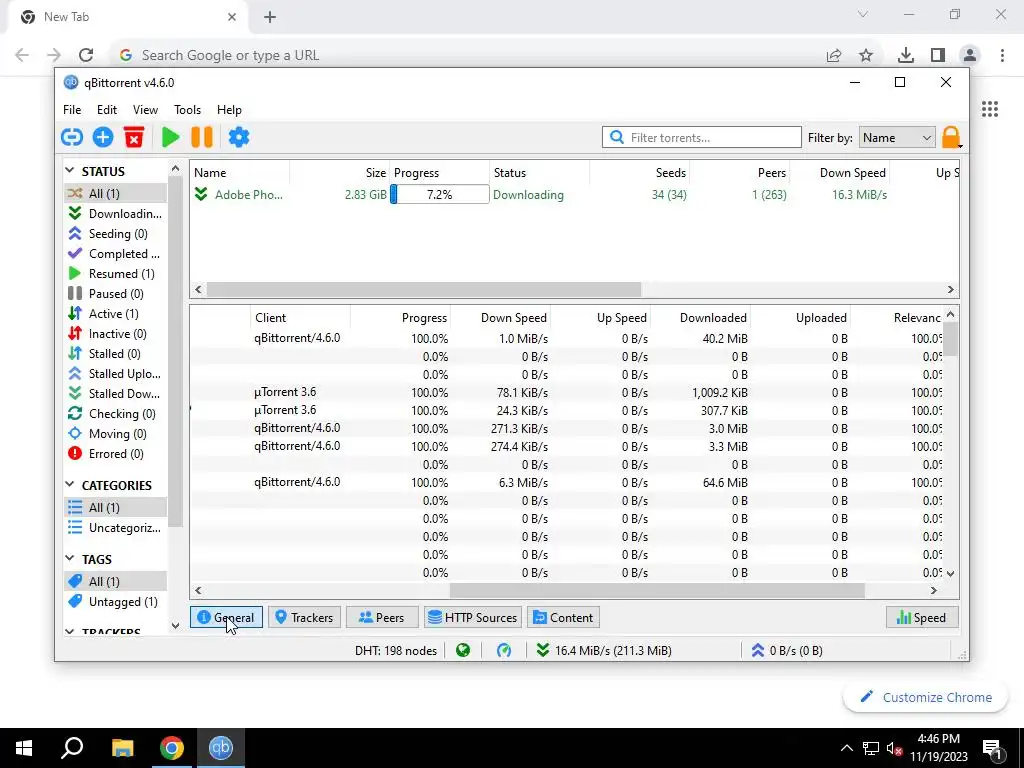Screen dimensions: 1024x768
Task: Select Moving (0) status filter
Action: click(x=116, y=434)
